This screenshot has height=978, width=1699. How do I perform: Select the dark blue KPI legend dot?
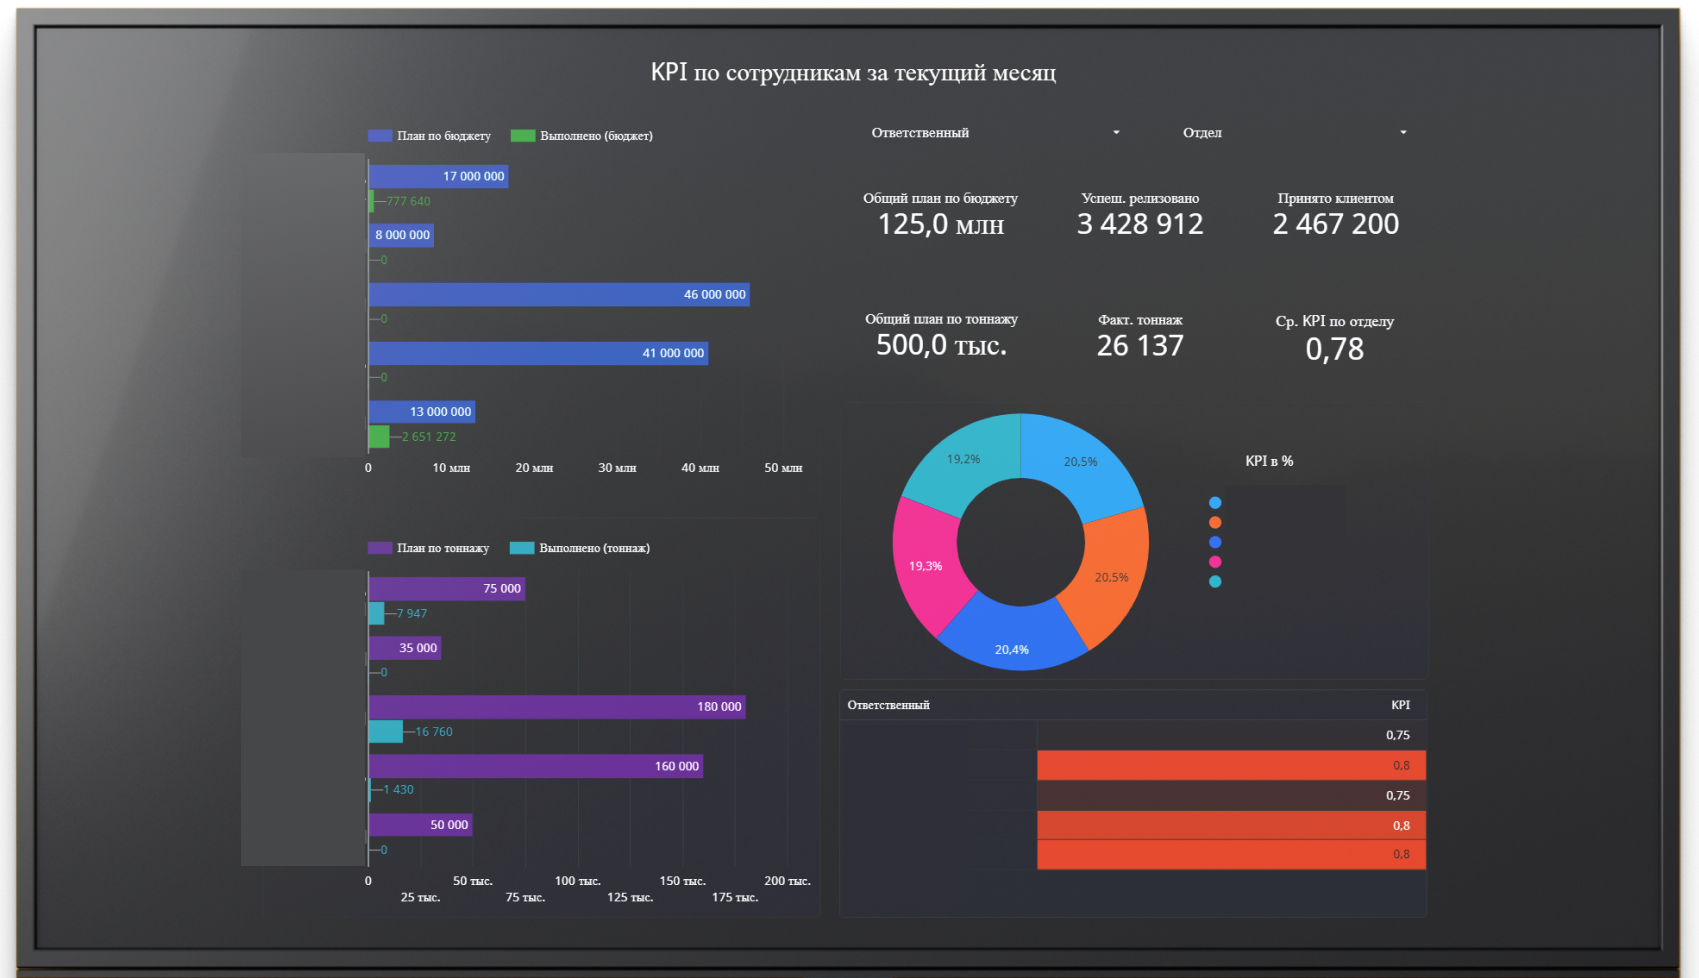click(x=1215, y=542)
